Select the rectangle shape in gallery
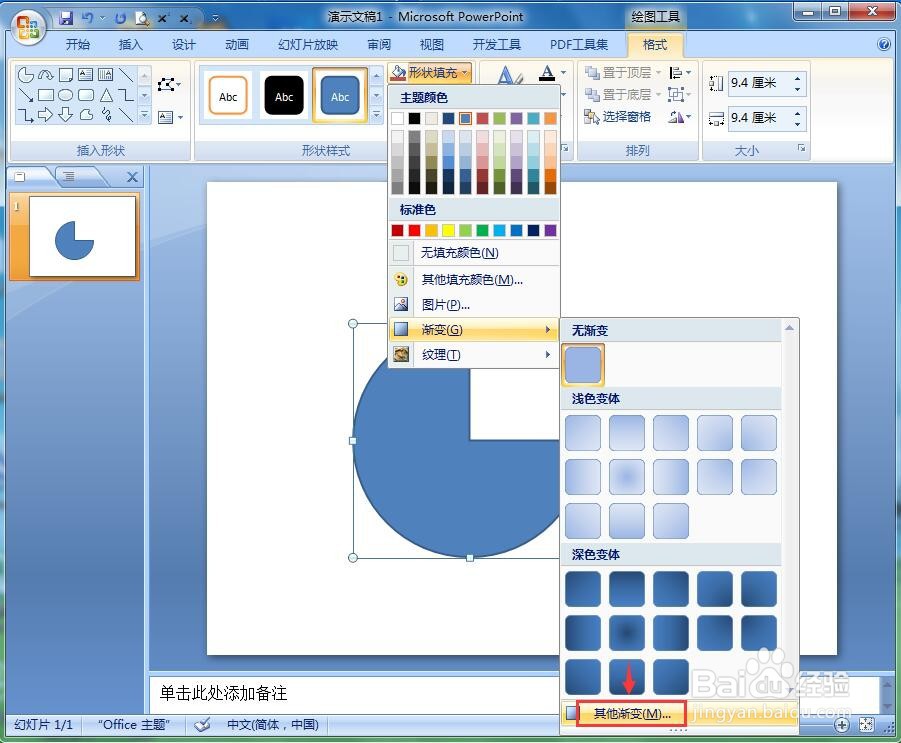 point(45,95)
